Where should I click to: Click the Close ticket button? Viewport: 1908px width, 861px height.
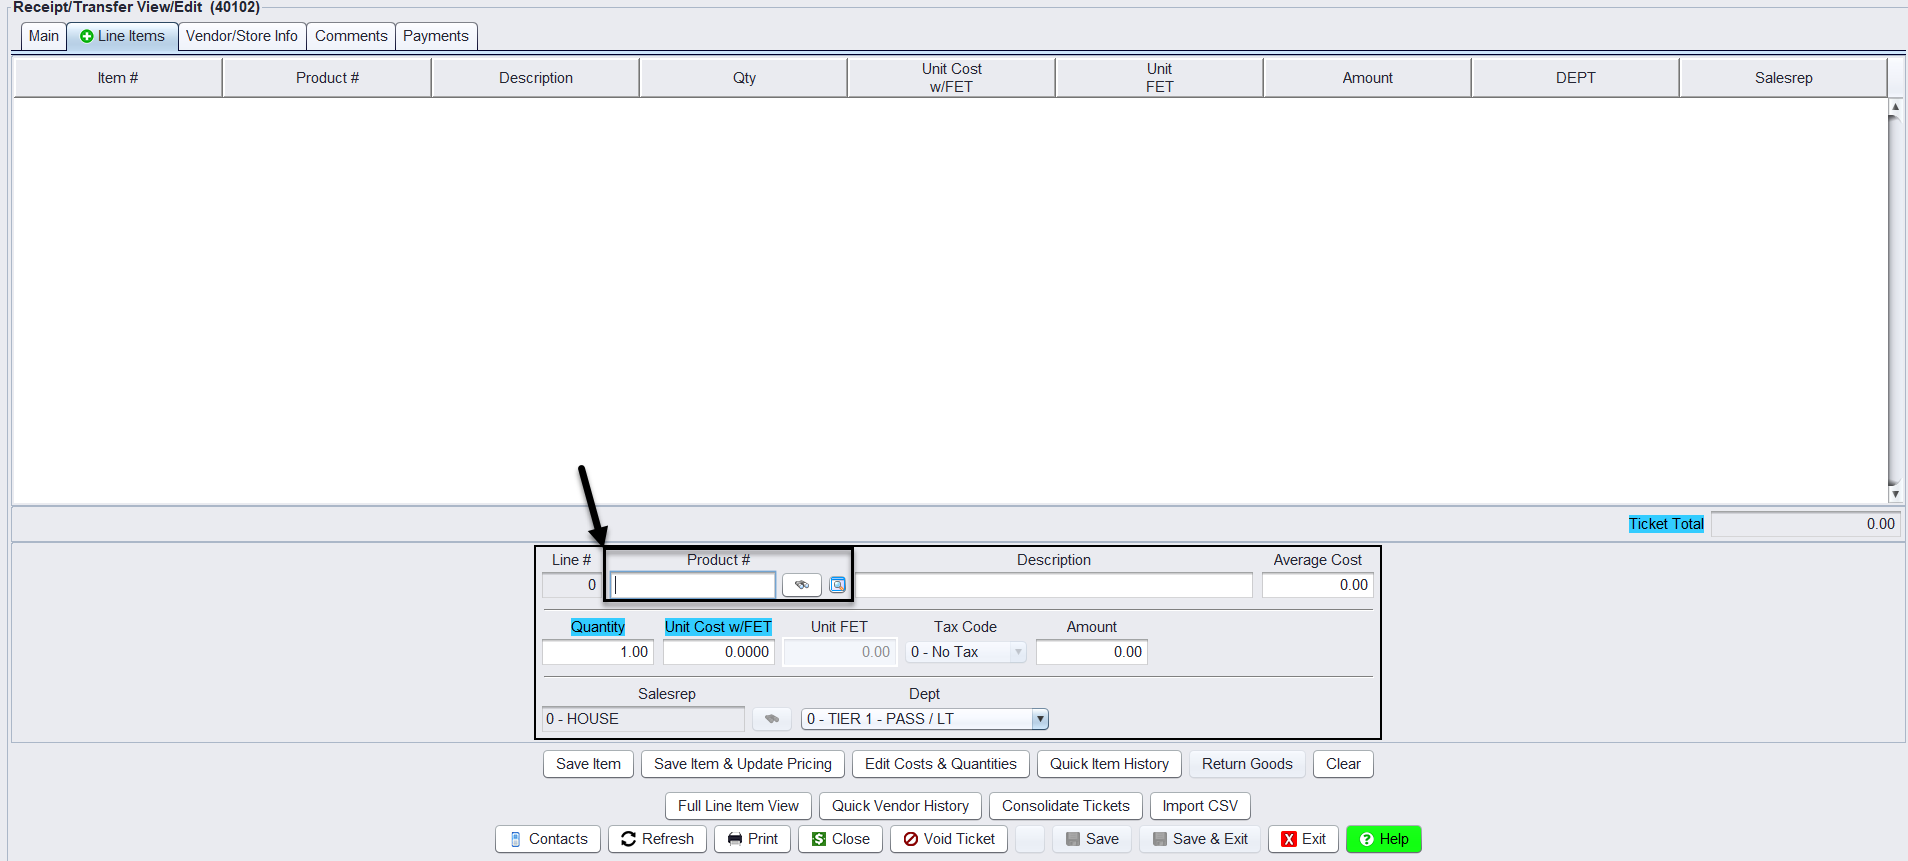tap(840, 839)
